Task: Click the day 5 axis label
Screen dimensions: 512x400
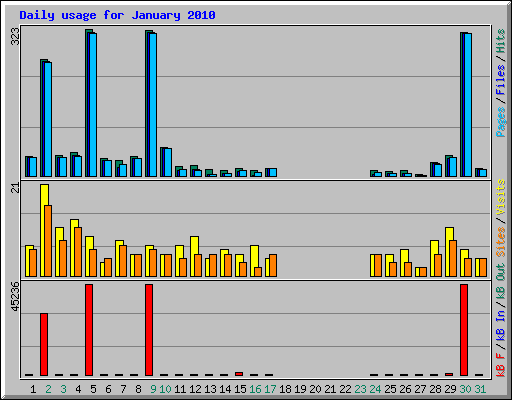Action: click(x=93, y=389)
